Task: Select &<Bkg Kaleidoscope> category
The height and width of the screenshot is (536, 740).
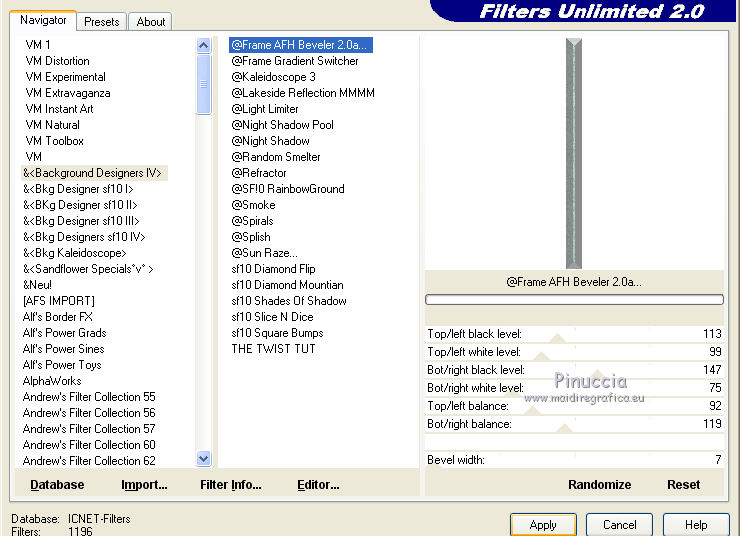Action: tap(75, 253)
